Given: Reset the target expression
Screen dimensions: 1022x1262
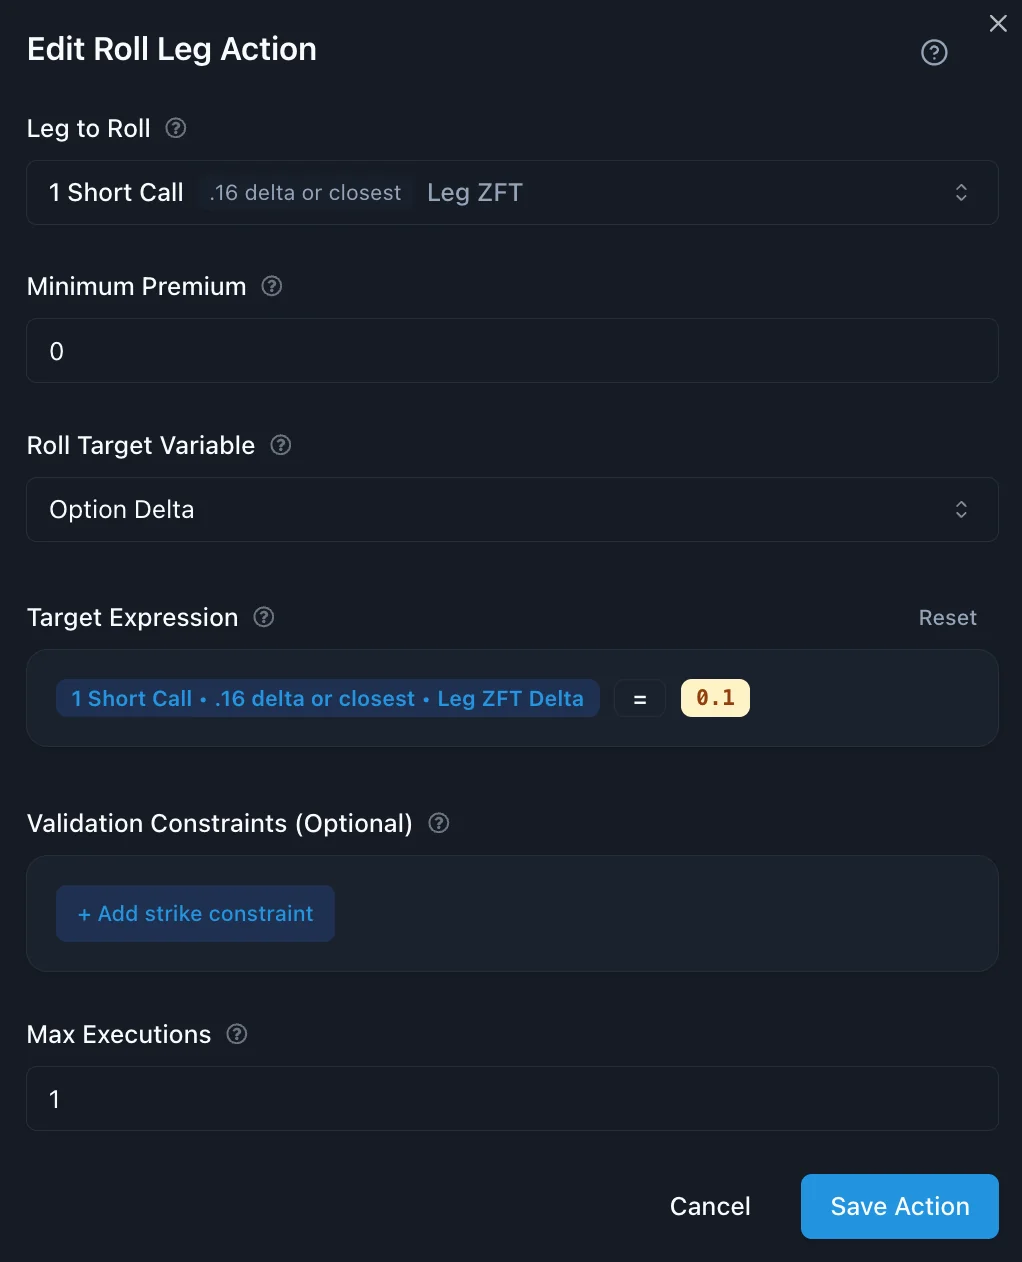Looking at the screenshot, I should 947,618.
